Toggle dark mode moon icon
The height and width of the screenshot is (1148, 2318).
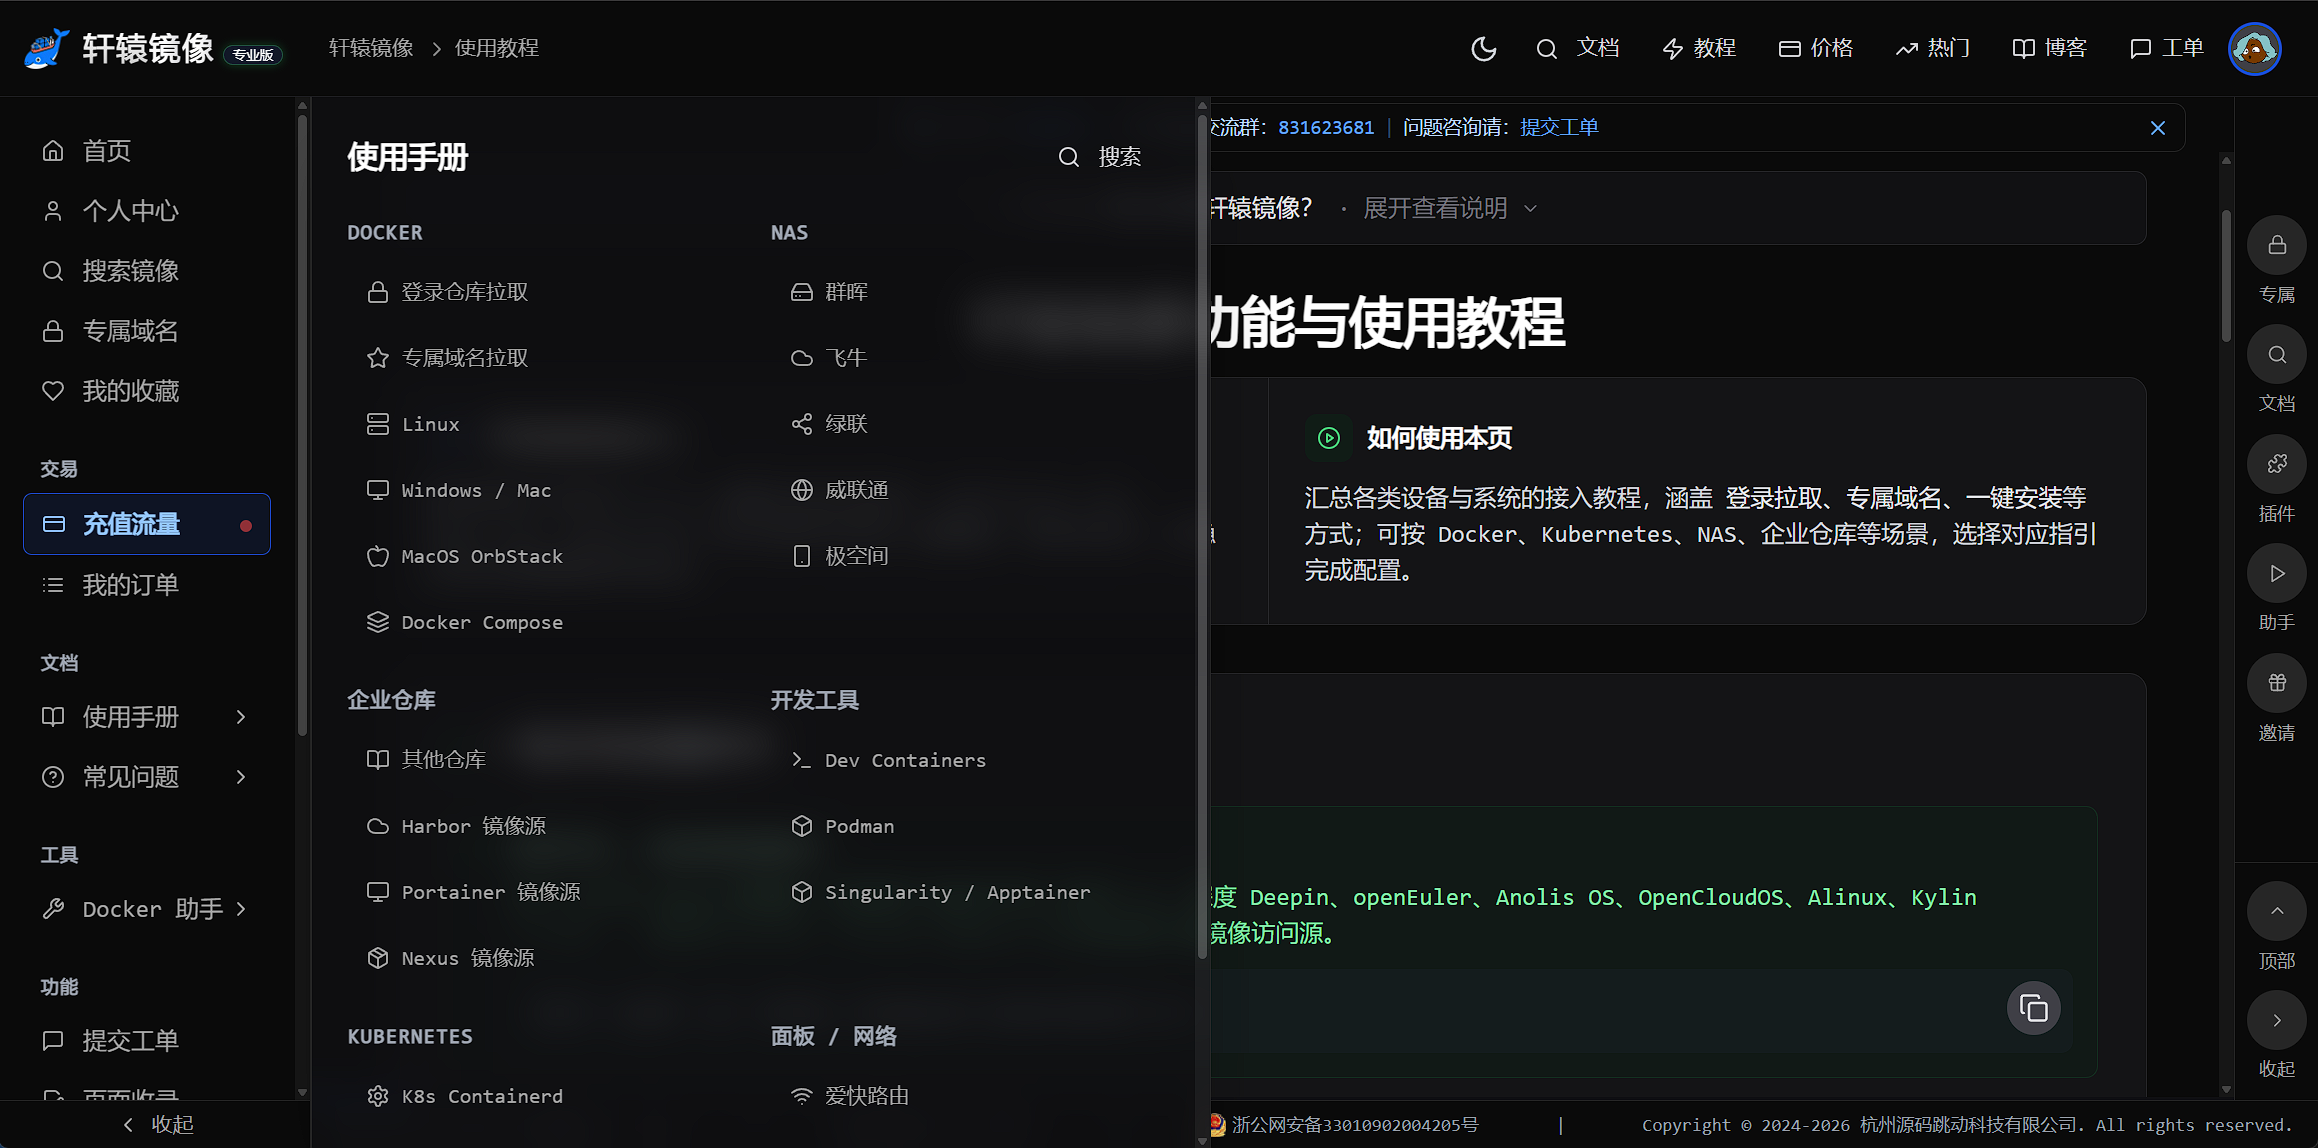(1483, 48)
